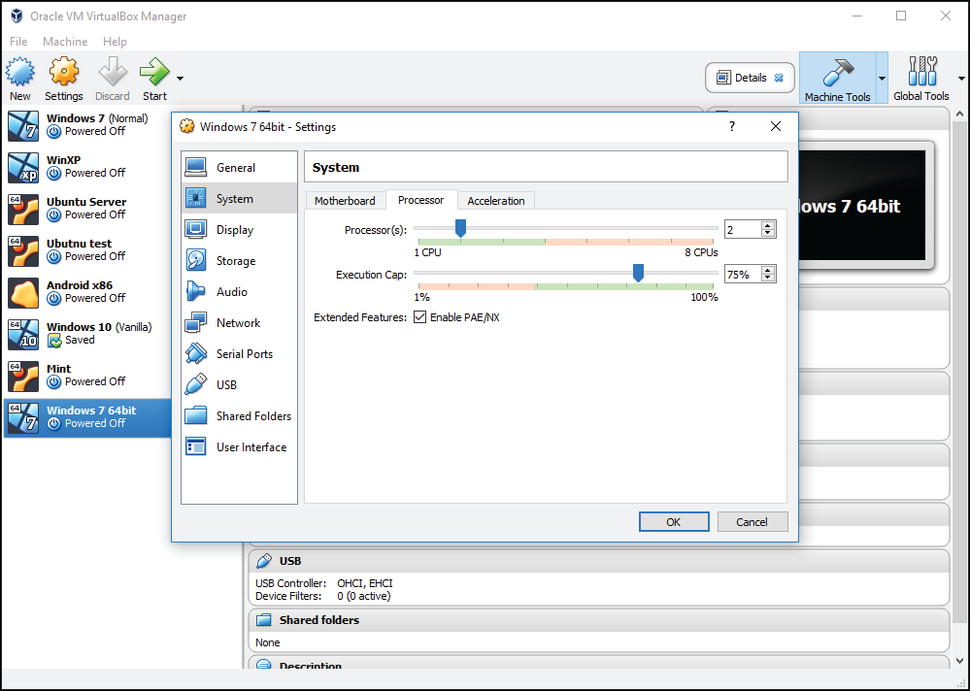The image size is (970, 691).
Task: Select the Ubuntu Server virtual machine
Action: [x=85, y=208]
